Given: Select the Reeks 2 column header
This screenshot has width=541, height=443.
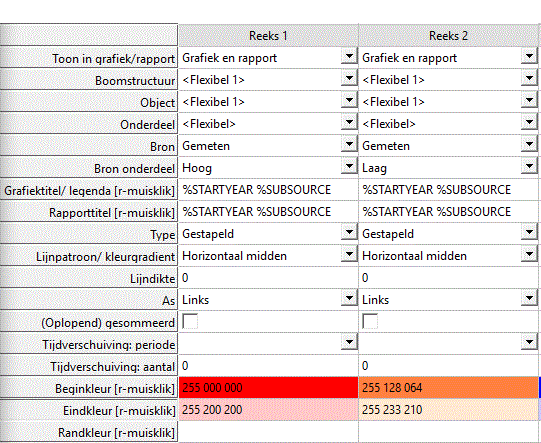Looking at the screenshot, I should [x=448, y=35].
